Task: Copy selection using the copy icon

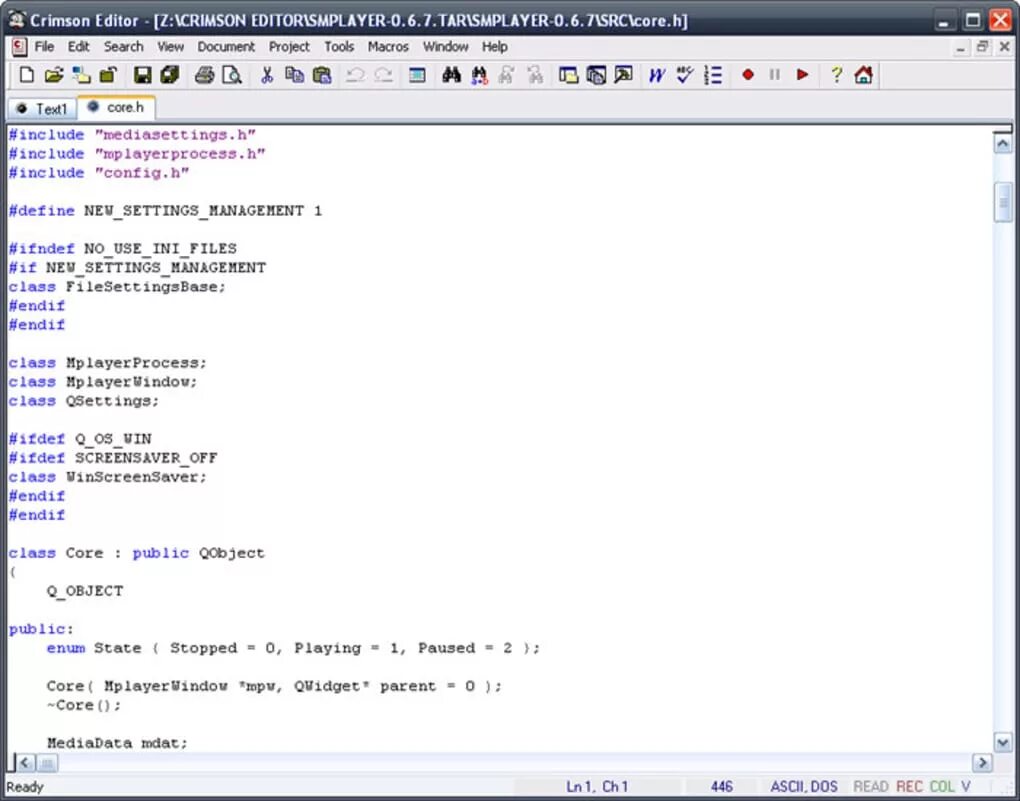Action: click(x=295, y=75)
